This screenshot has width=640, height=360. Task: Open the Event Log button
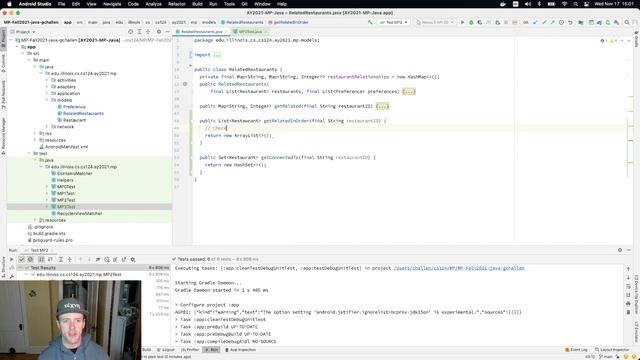pos(576,350)
